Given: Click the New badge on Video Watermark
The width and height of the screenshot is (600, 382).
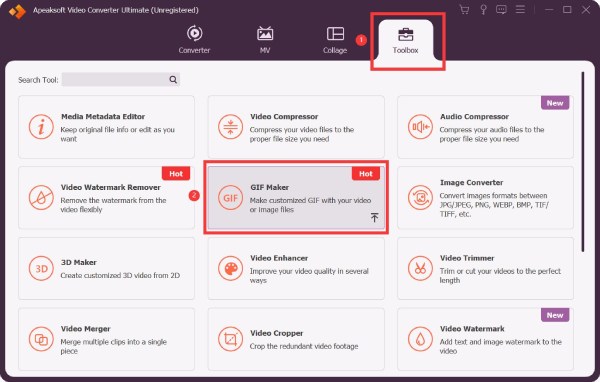Looking at the screenshot, I should tap(555, 315).
